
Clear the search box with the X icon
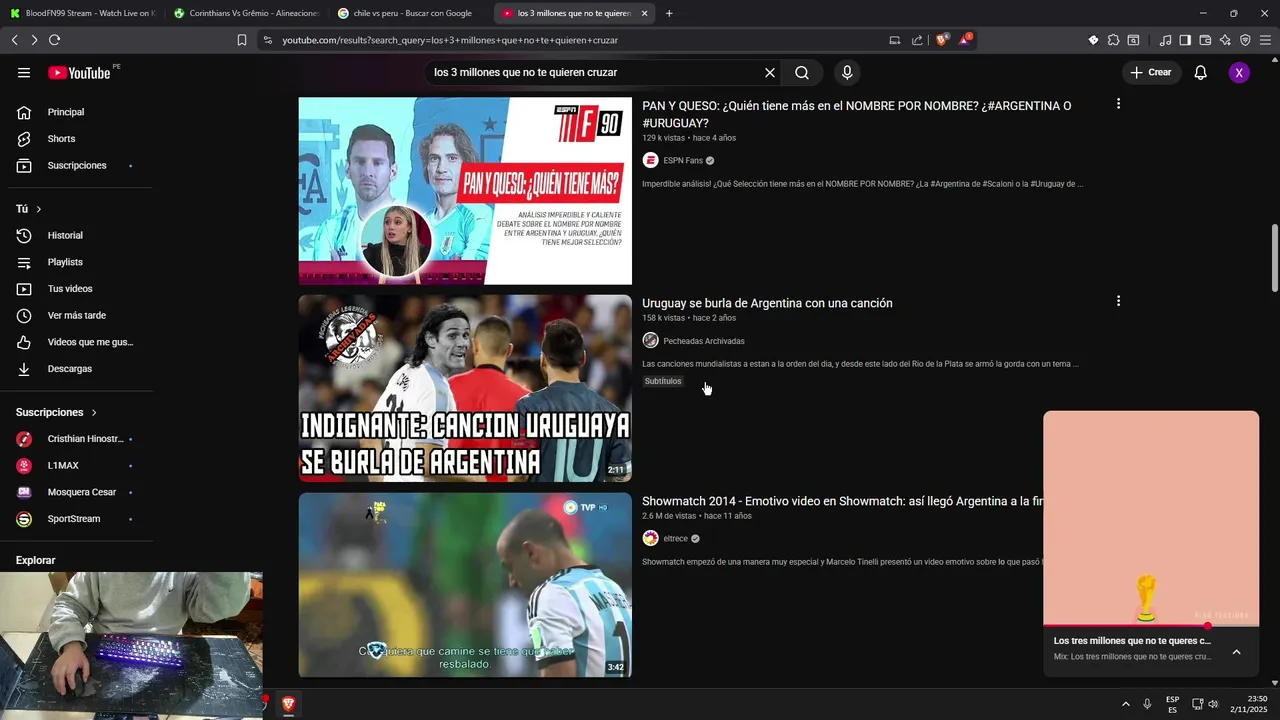(770, 72)
